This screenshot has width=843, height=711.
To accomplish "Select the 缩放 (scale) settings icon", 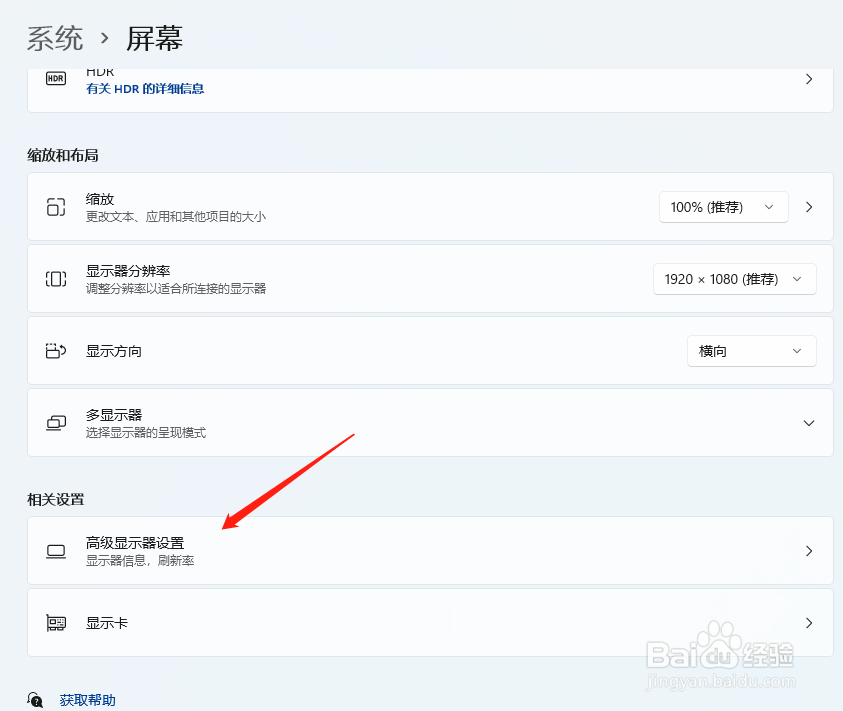I will [56, 206].
